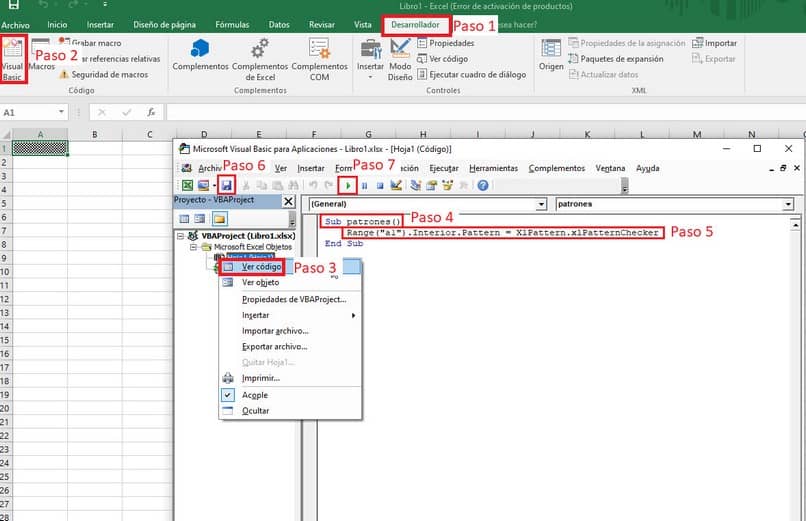Screen dimensions: 806x521
Task: Switch to the Inicio ribbon tab
Action: 57,25
